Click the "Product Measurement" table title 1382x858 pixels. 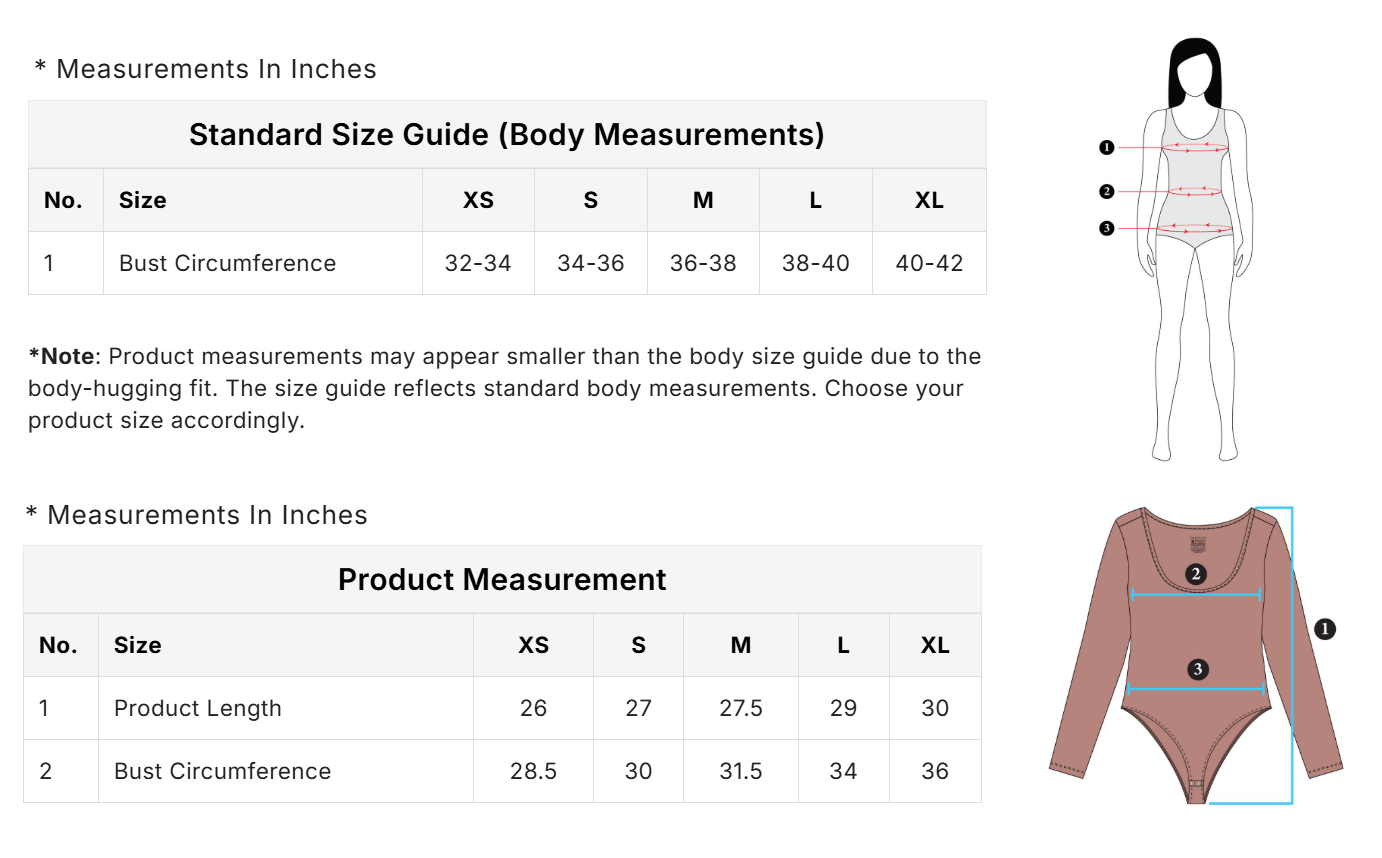click(502, 579)
